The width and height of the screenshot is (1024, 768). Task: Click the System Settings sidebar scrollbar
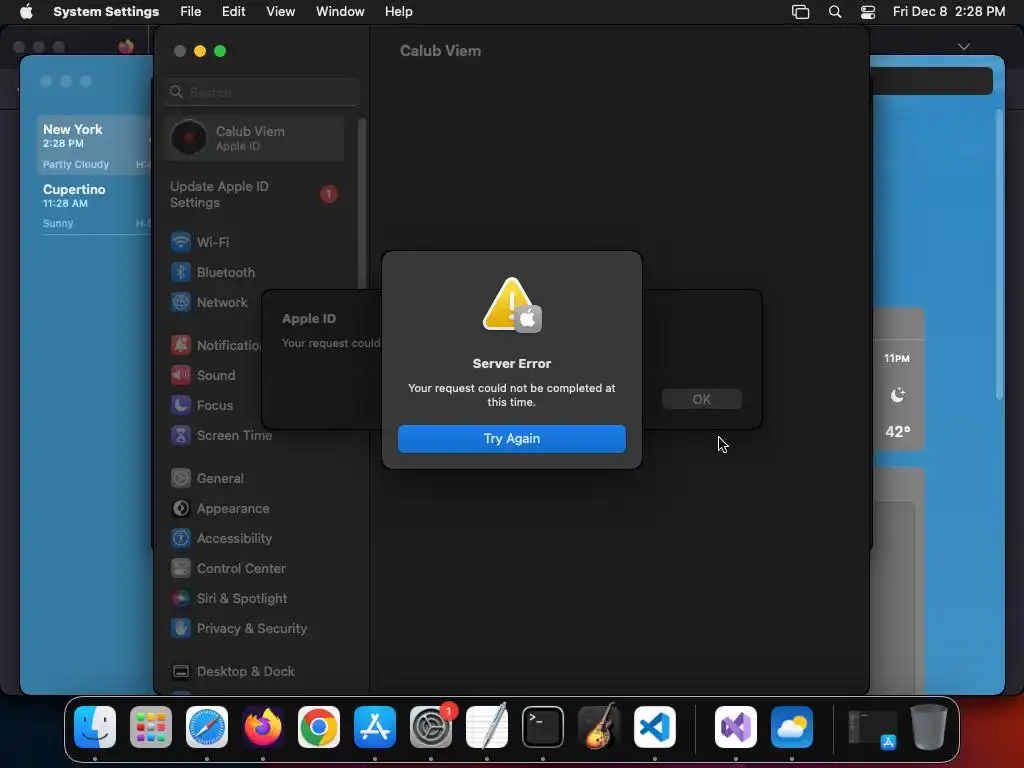361,203
